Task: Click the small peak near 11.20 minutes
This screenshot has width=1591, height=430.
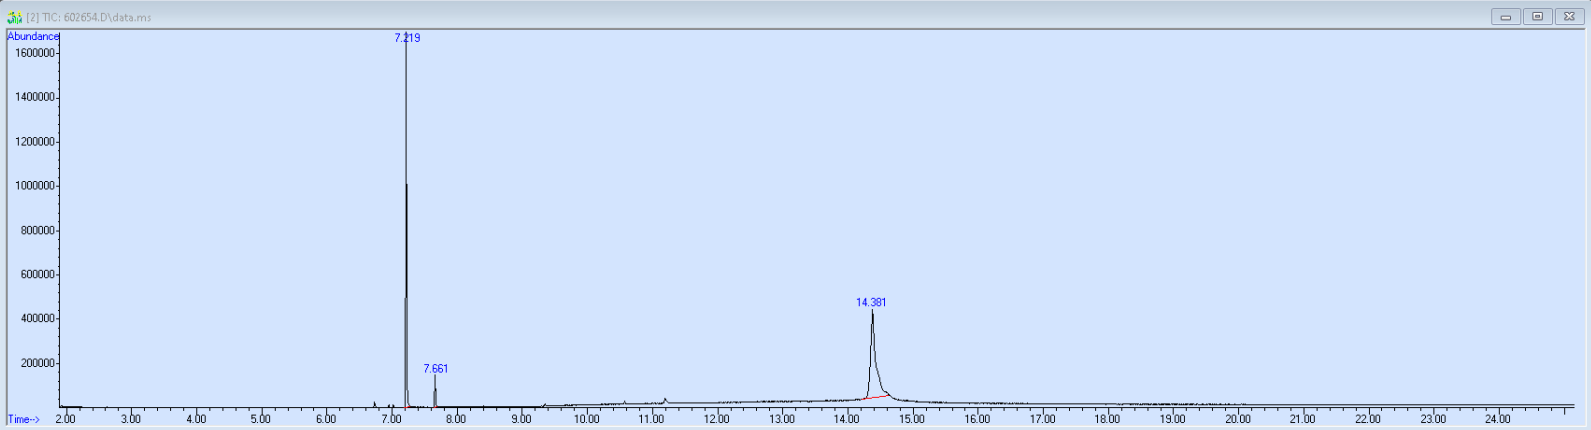Action: pos(665,400)
